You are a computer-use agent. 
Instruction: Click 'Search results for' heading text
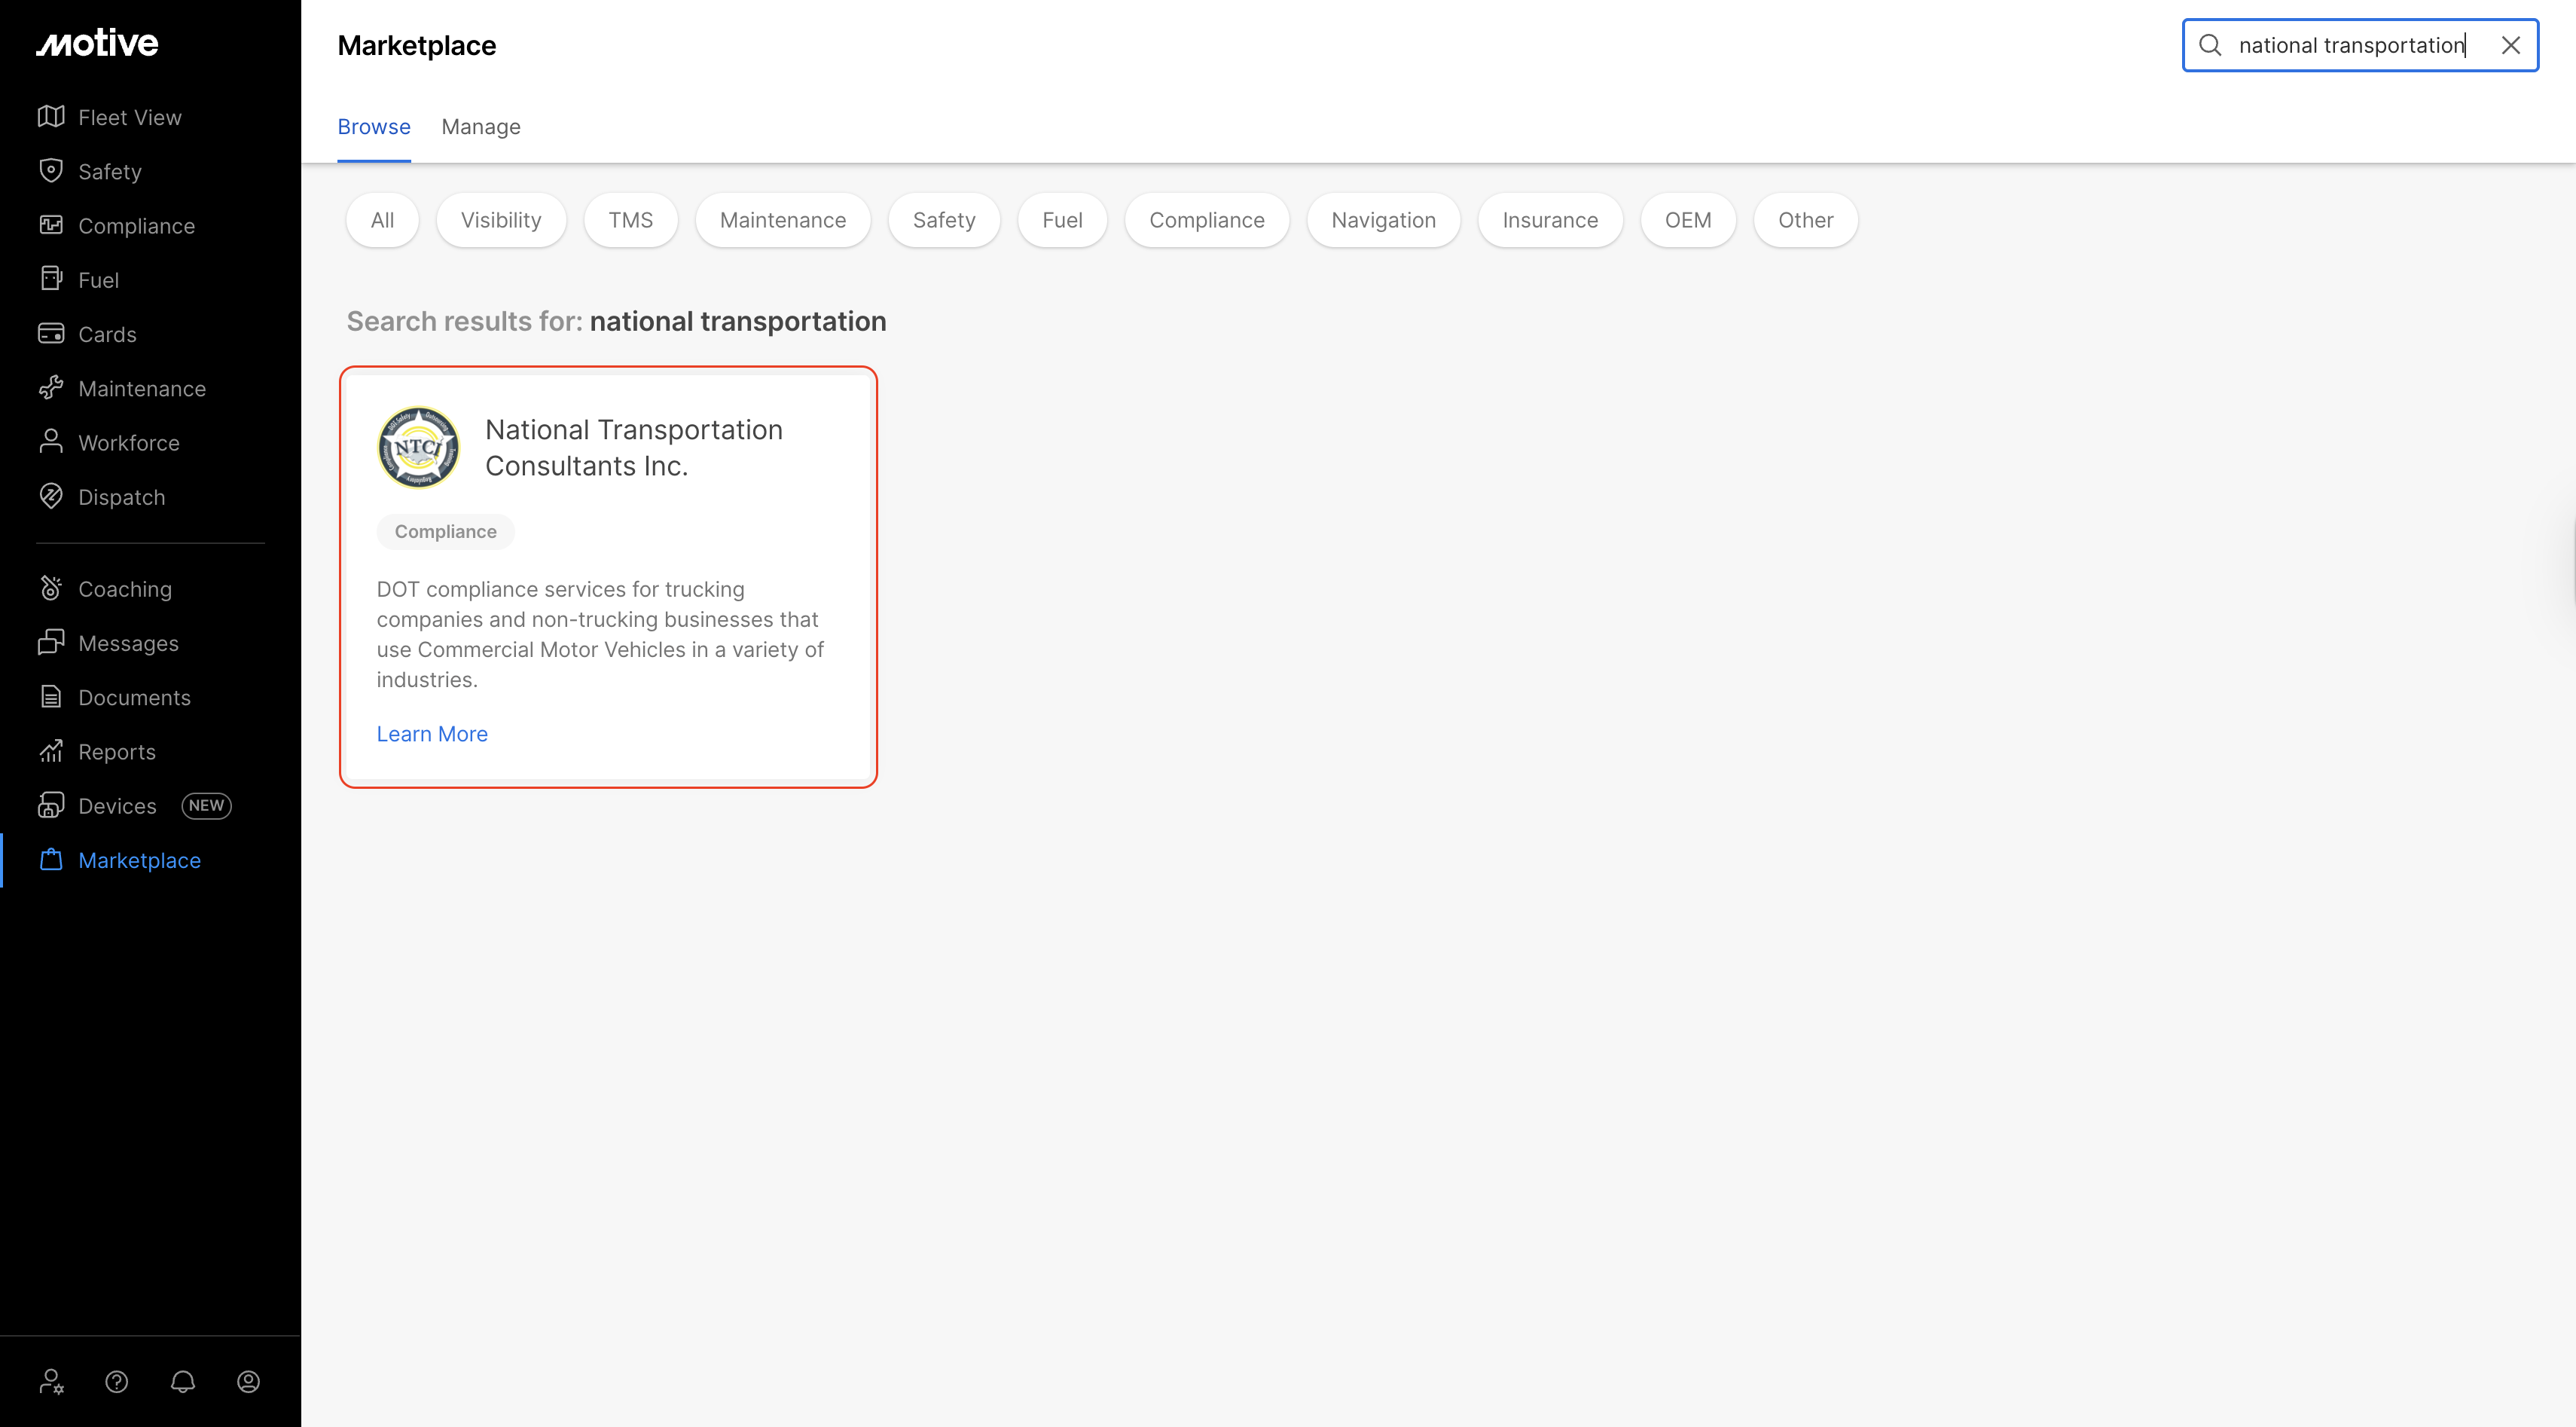464,321
